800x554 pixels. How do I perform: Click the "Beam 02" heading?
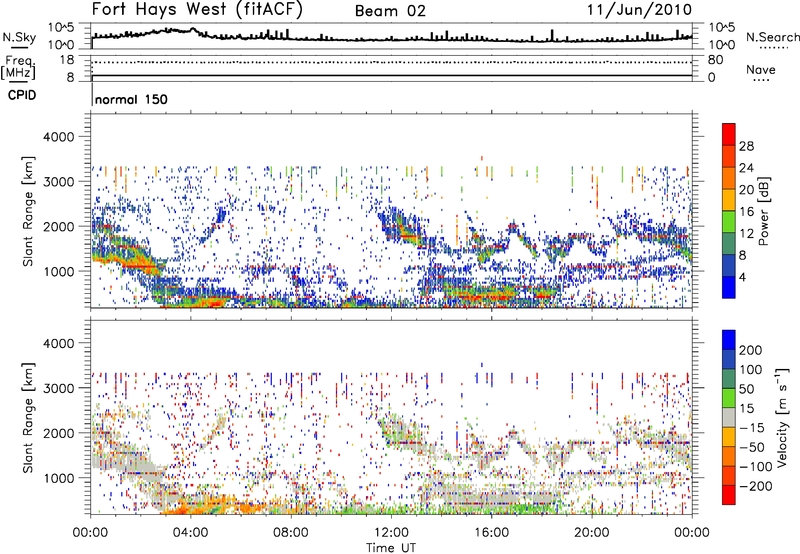click(390, 11)
